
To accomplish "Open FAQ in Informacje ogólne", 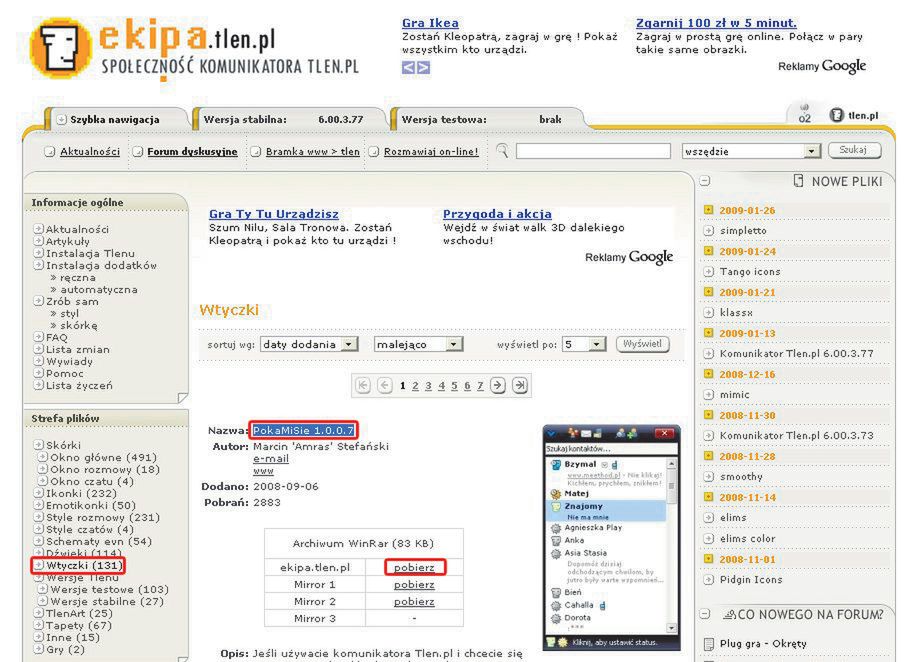I will click(x=57, y=337).
